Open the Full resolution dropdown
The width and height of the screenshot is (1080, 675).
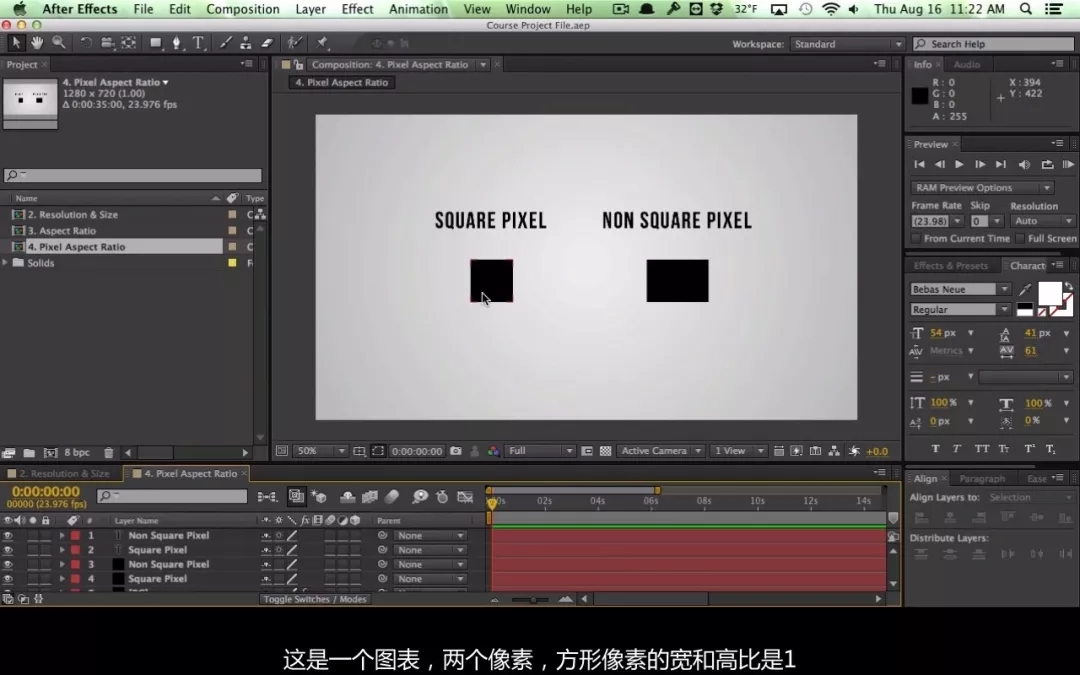pyautogui.click(x=540, y=451)
